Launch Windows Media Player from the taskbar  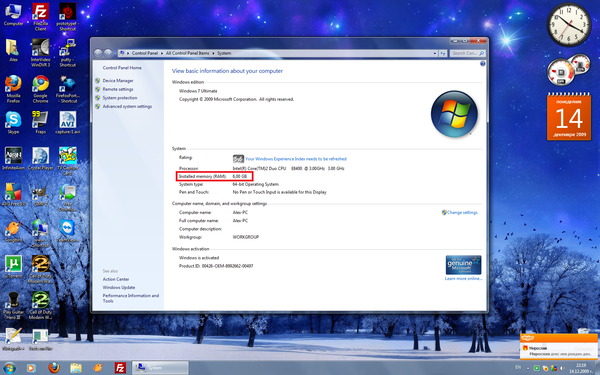tap(31, 368)
